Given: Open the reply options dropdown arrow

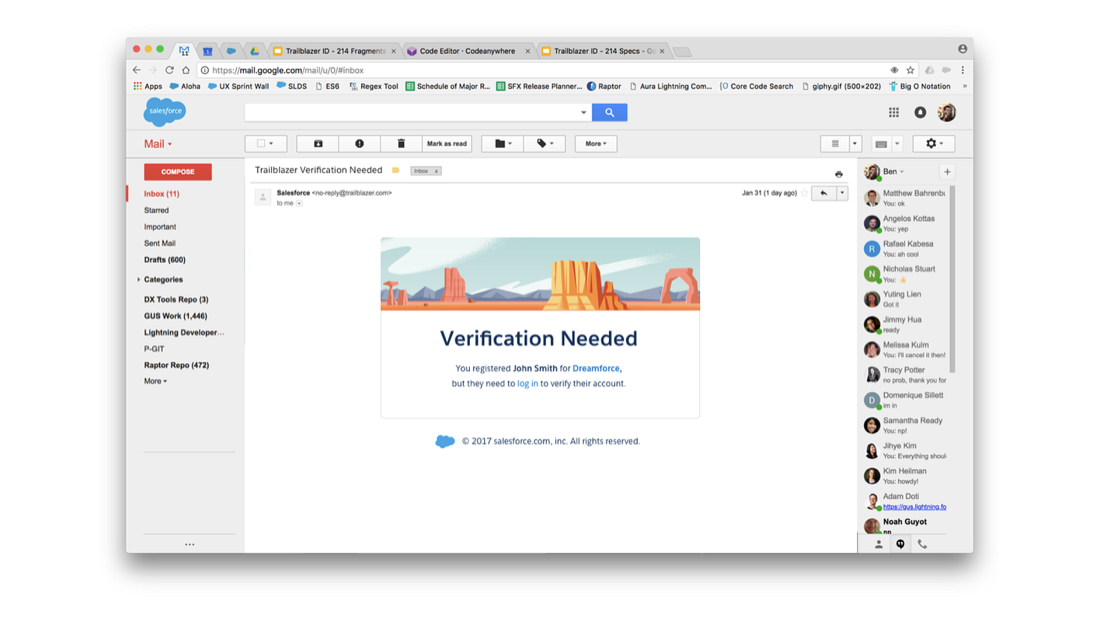Looking at the screenshot, I should (x=843, y=192).
